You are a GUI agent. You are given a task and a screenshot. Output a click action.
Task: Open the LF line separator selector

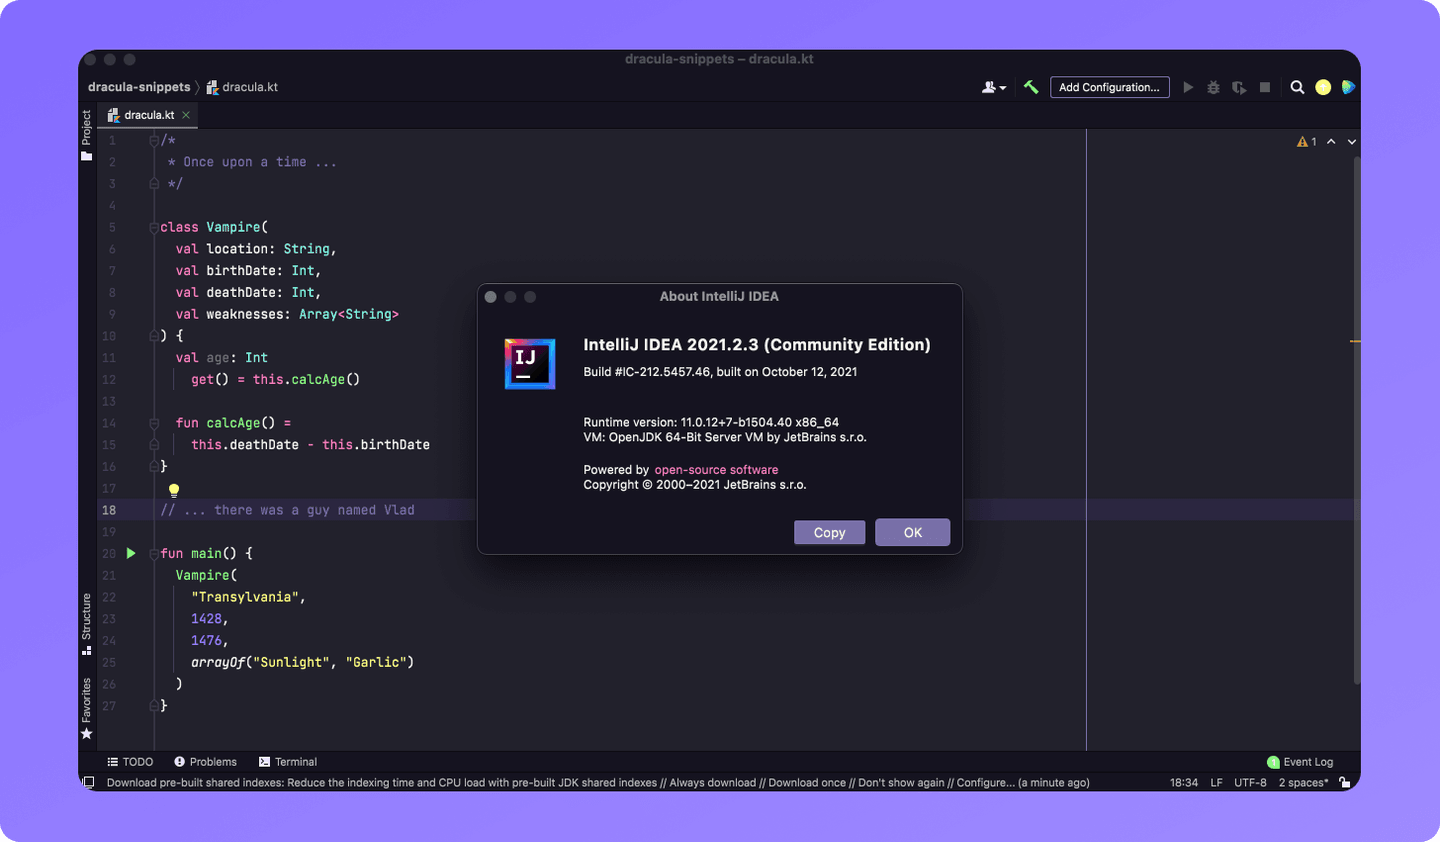click(1216, 782)
